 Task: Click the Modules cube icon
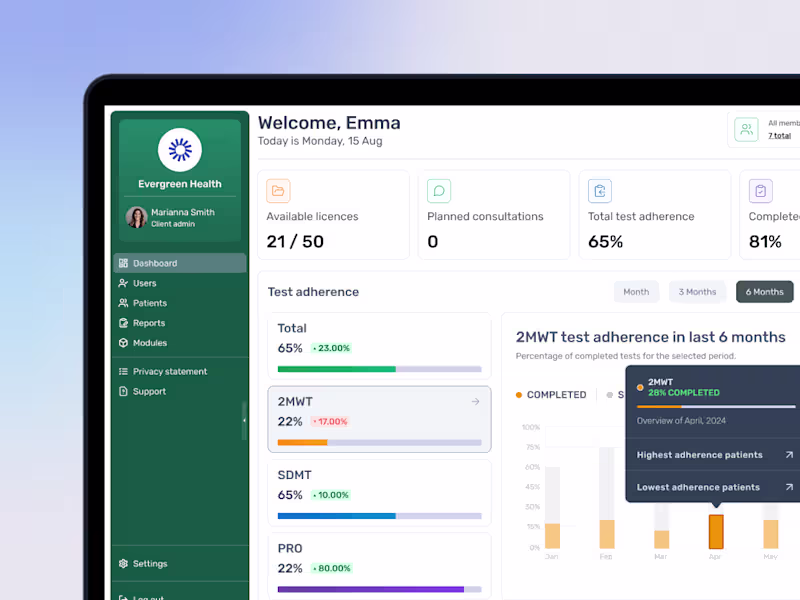pos(123,343)
